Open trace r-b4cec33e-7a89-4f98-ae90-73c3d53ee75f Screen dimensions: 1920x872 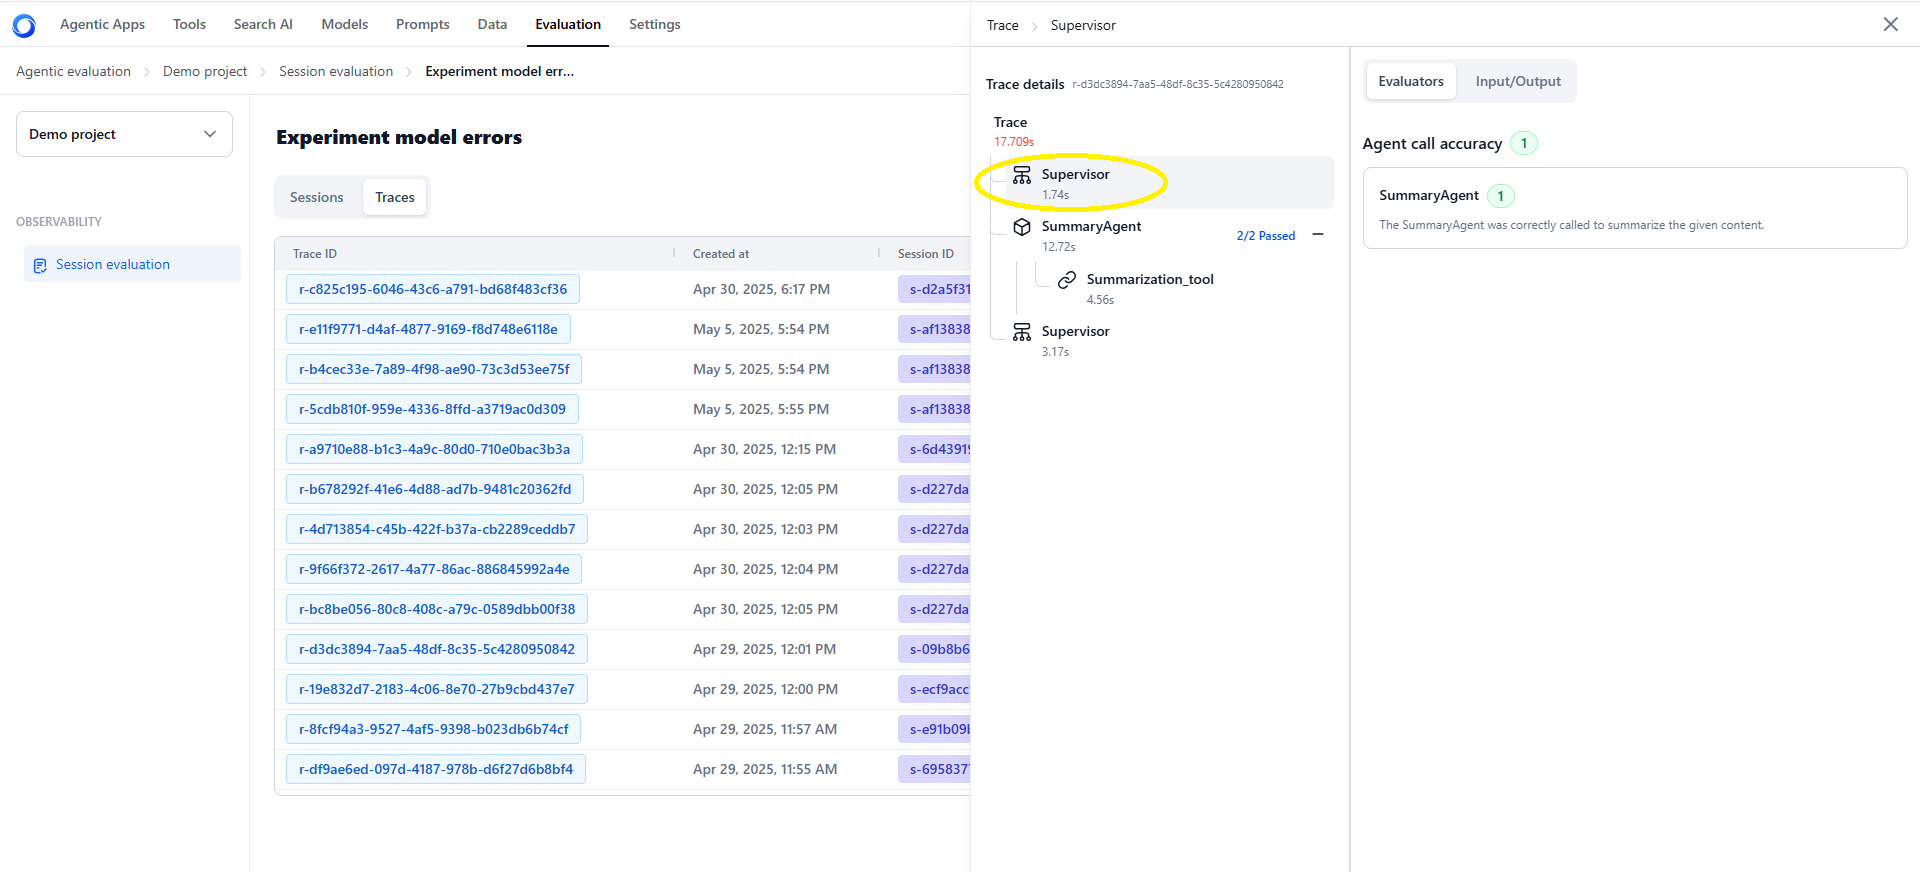click(x=434, y=369)
